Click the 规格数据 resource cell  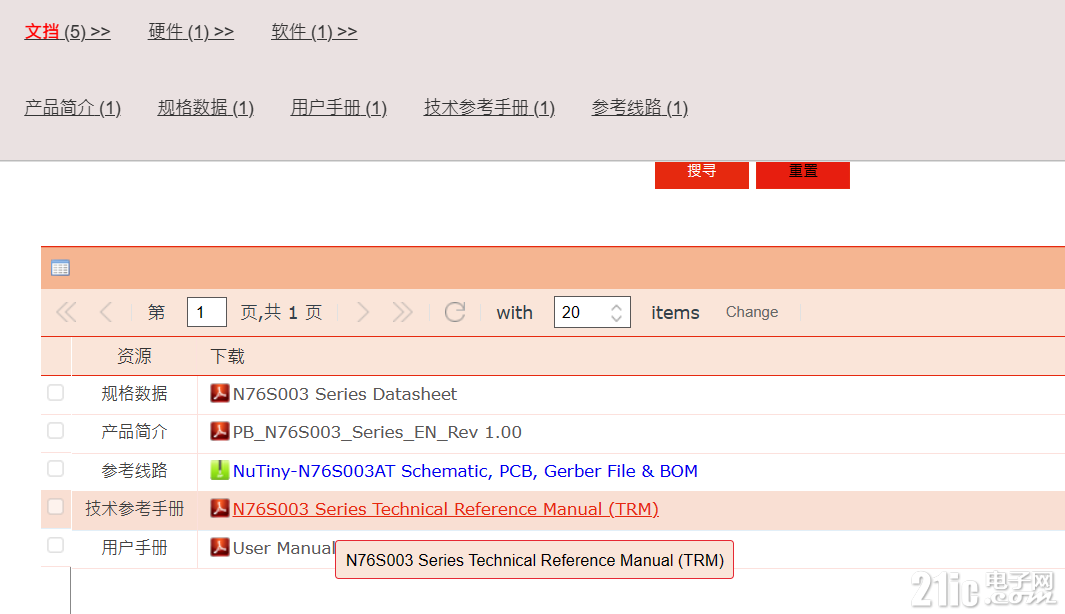[134, 393]
